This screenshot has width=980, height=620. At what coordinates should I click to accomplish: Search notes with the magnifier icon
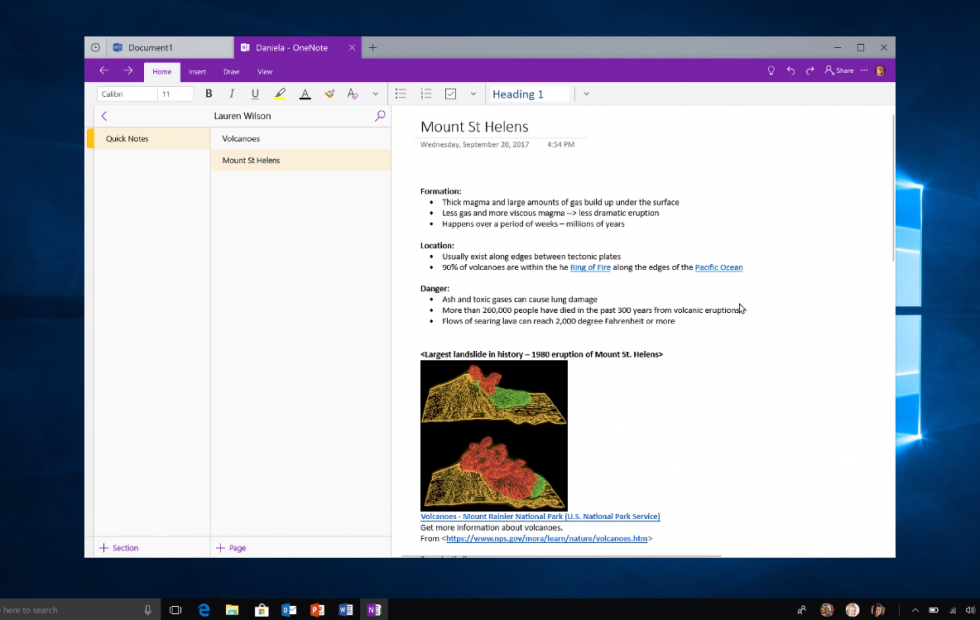[x=379, y=116]
